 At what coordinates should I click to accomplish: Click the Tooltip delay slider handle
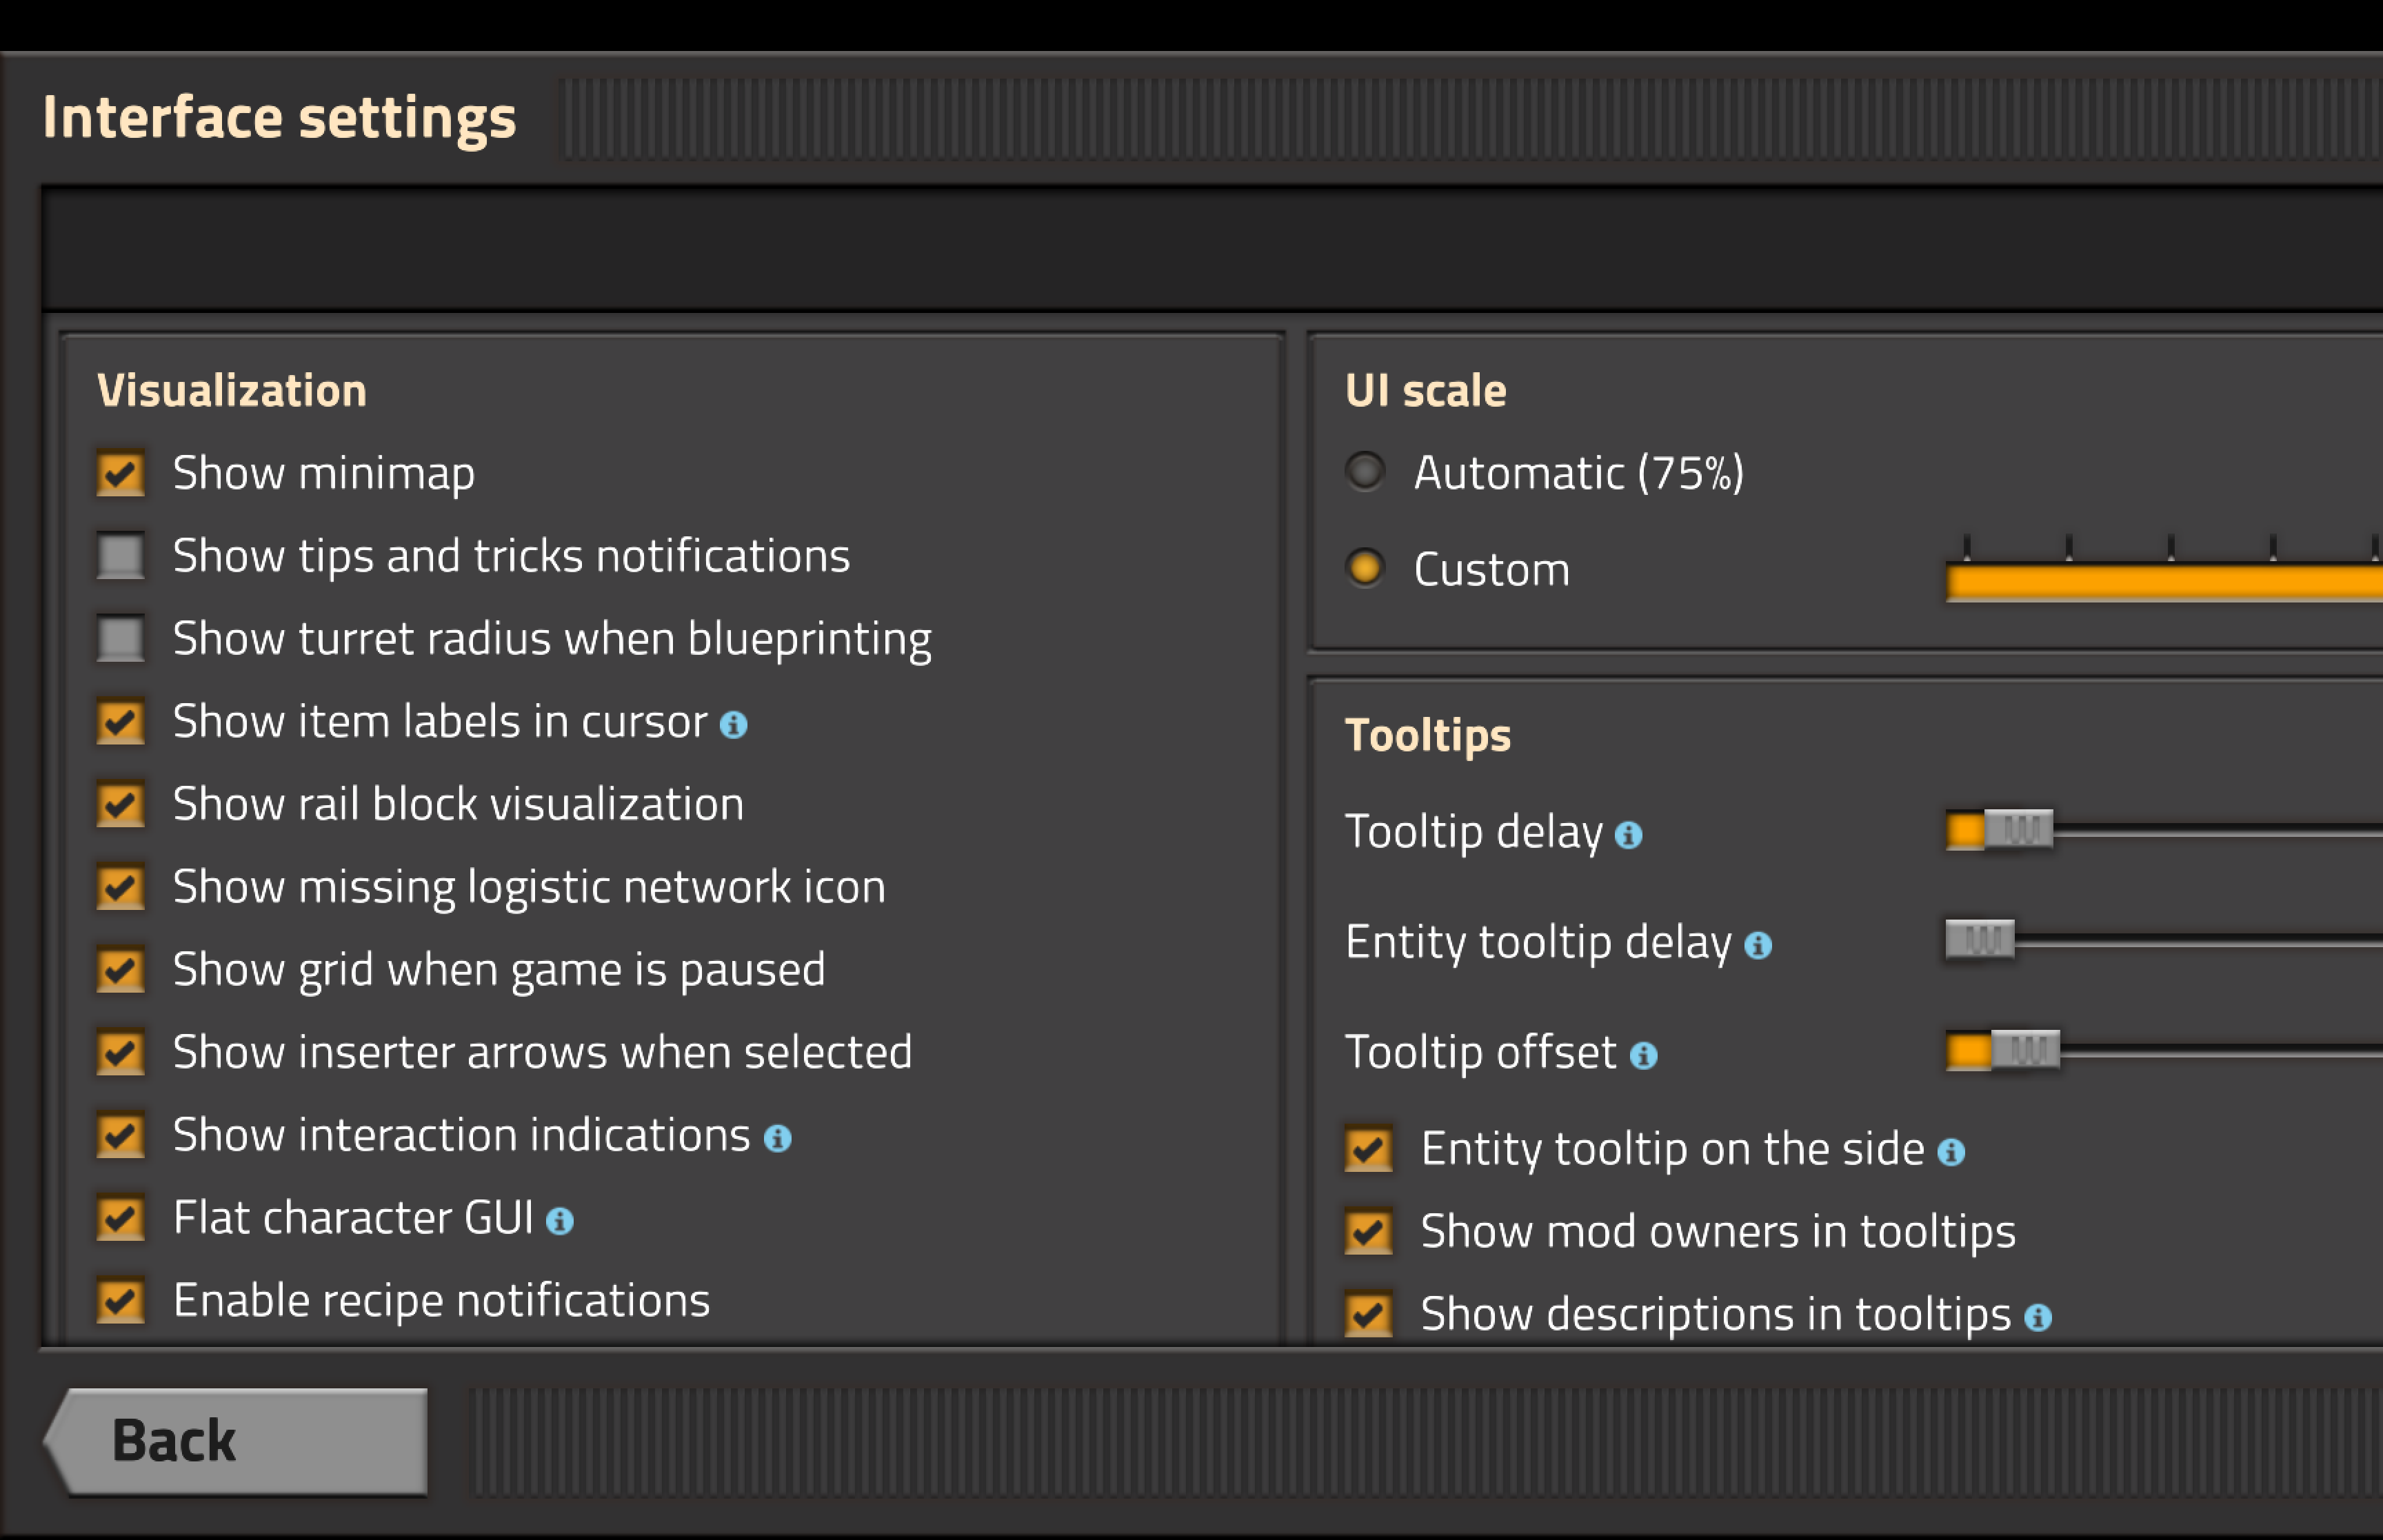coord(2018,829)
